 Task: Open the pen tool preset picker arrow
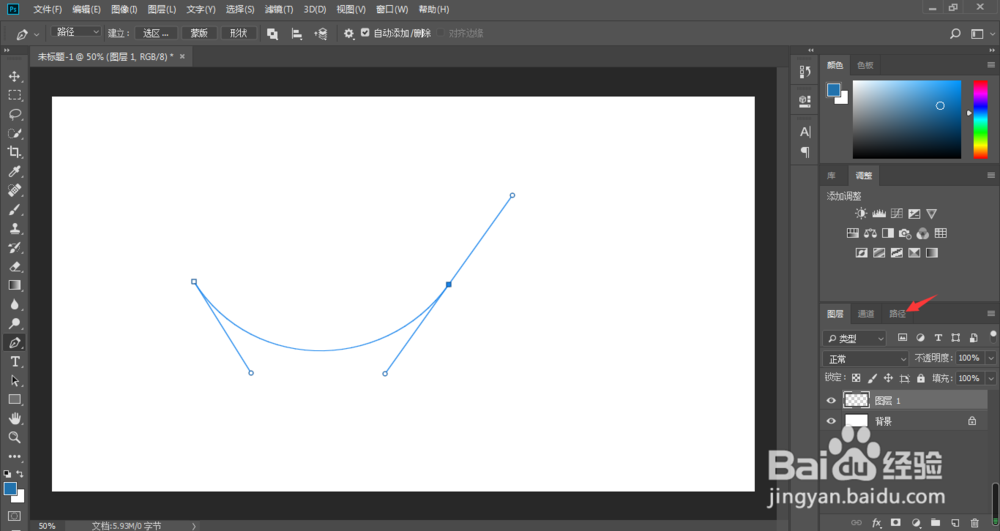(x=36, y=34)
